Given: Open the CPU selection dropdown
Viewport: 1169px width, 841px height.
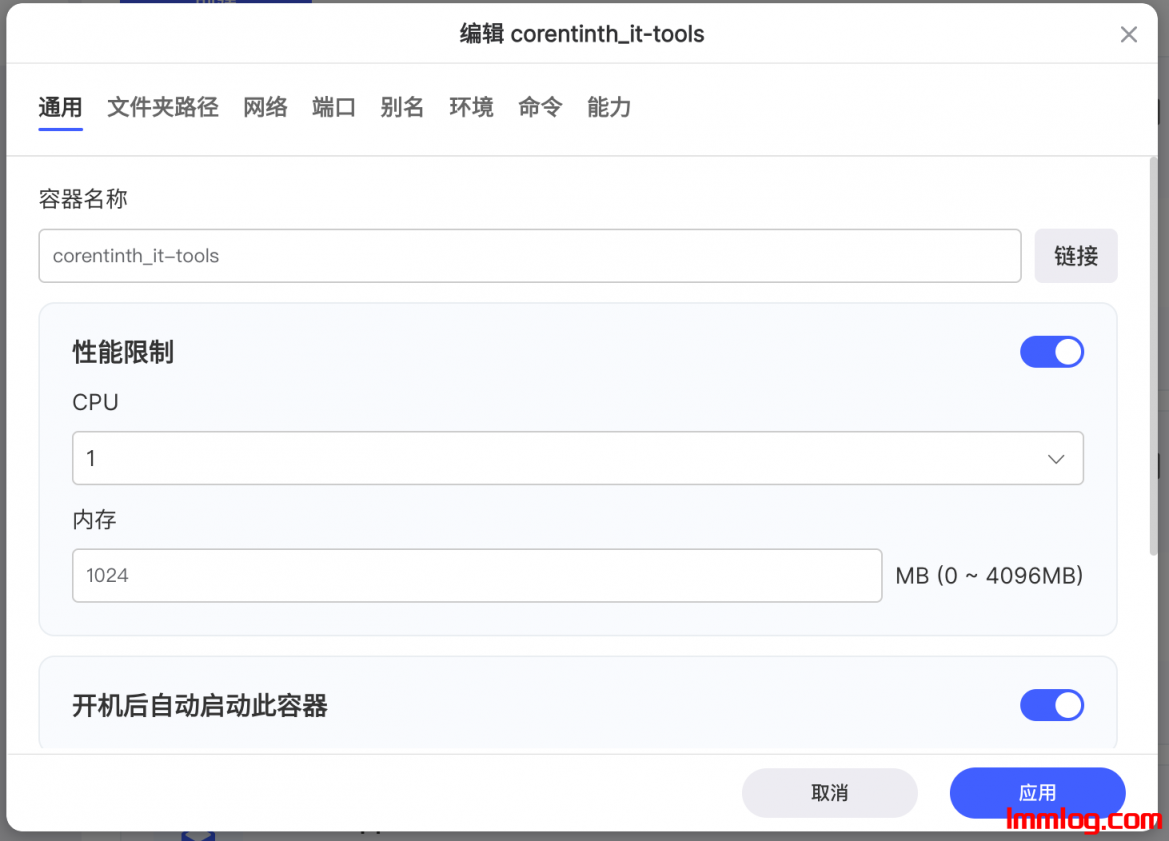Looking at the screenshot, I should (x=578, y=458).
